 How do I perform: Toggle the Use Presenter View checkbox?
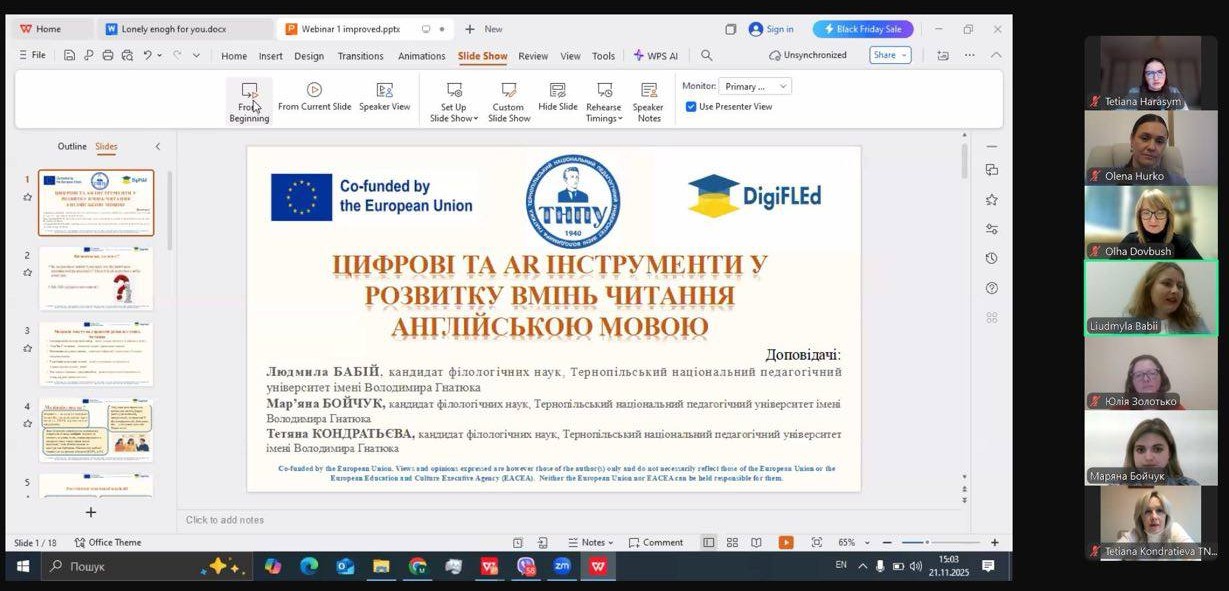tap(691, 107)
